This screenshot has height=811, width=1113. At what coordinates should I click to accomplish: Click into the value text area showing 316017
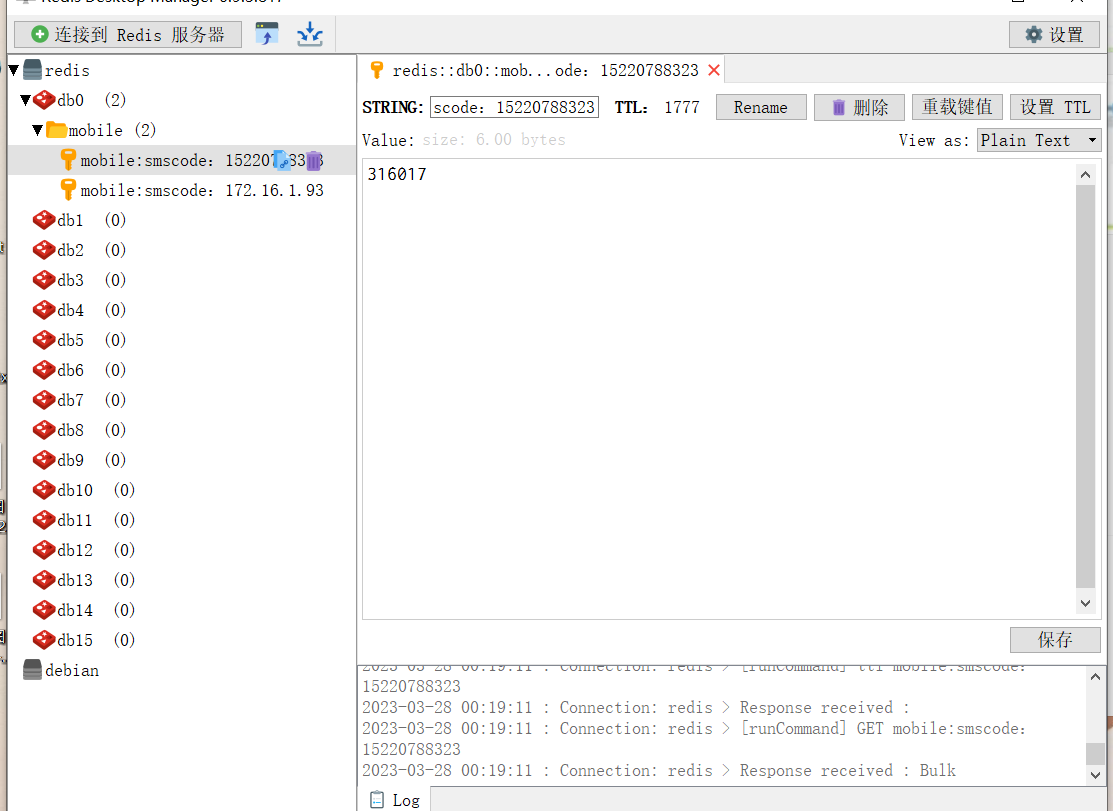click(720, 389)
